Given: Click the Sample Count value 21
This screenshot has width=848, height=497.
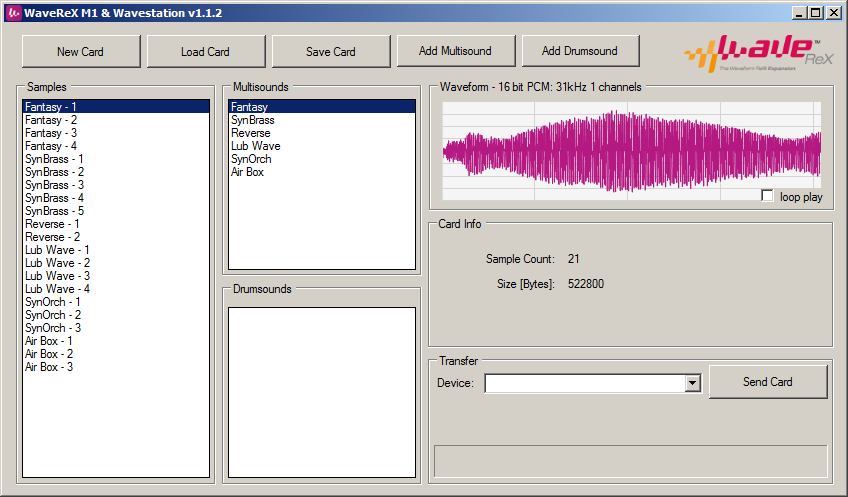Looking at the screenshot, I should 573,259.
